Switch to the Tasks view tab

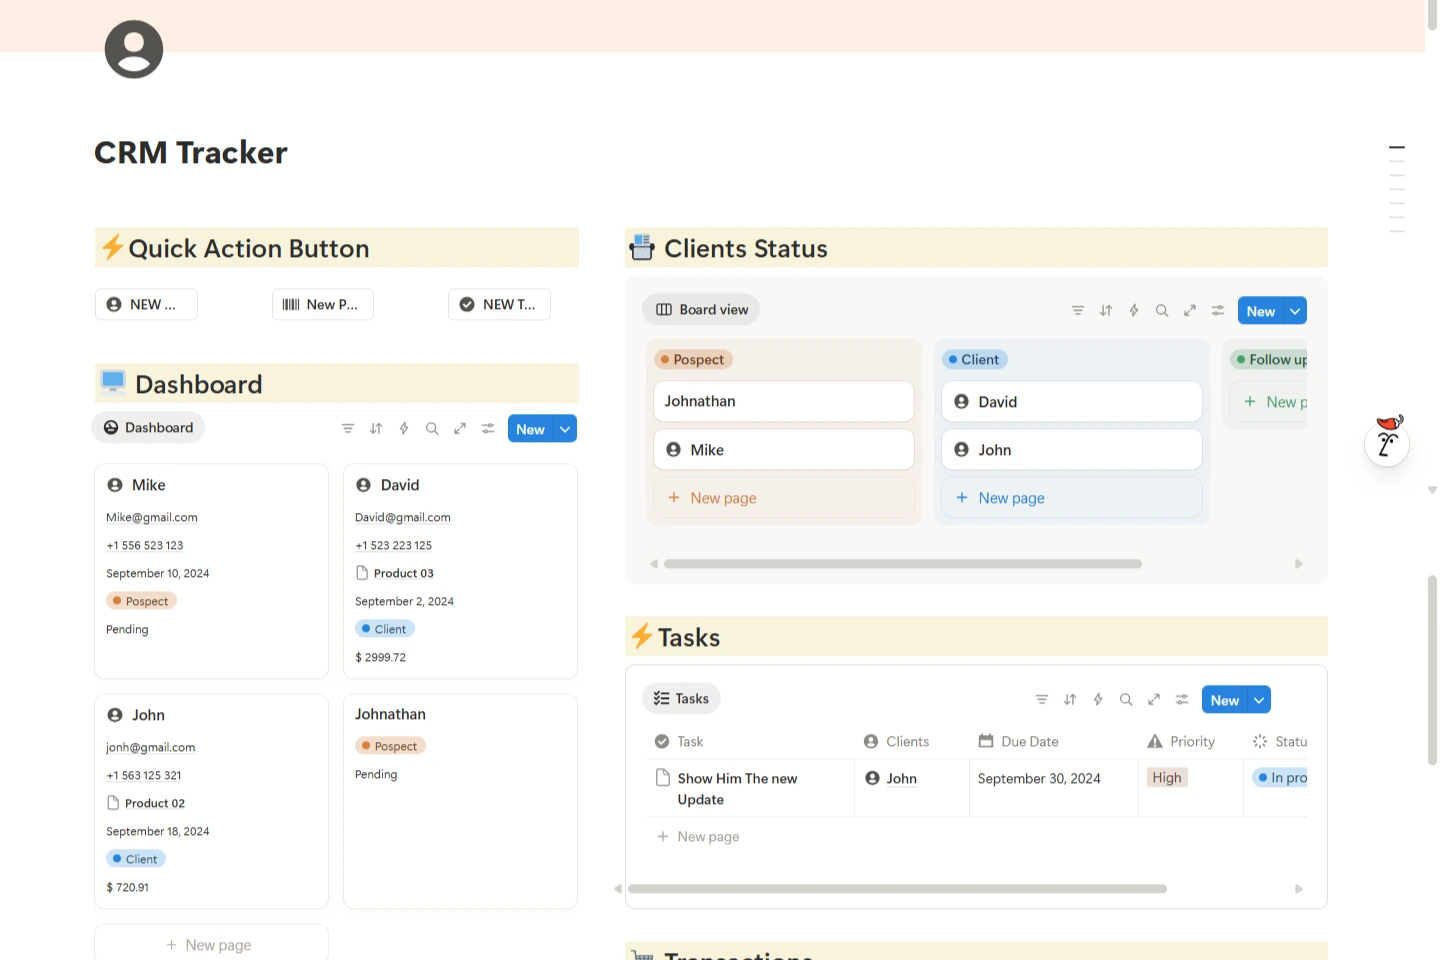pos(681,698)
